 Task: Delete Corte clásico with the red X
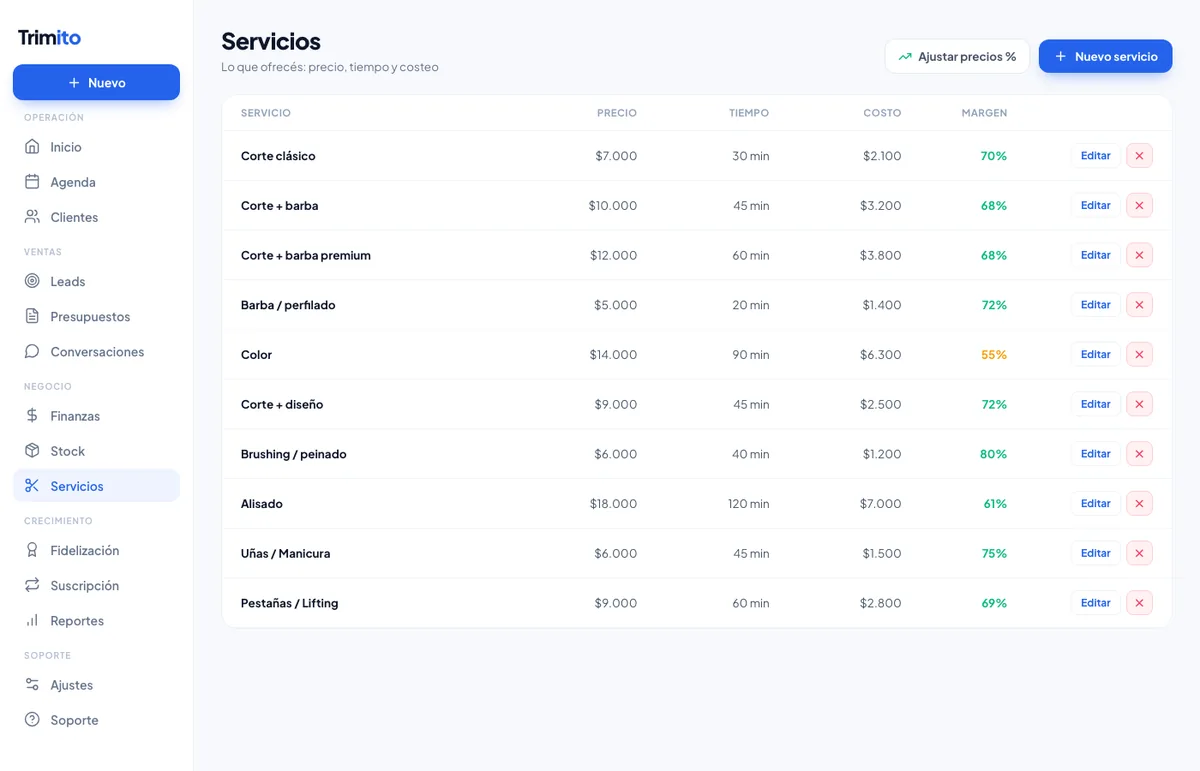point(1139,156)
